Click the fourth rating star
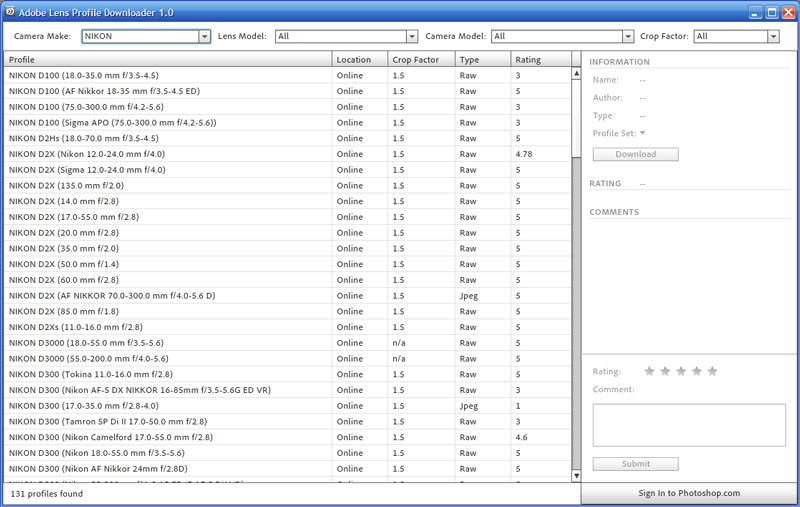This screenshot has width=800, height=507. click(x=697, y=371)
